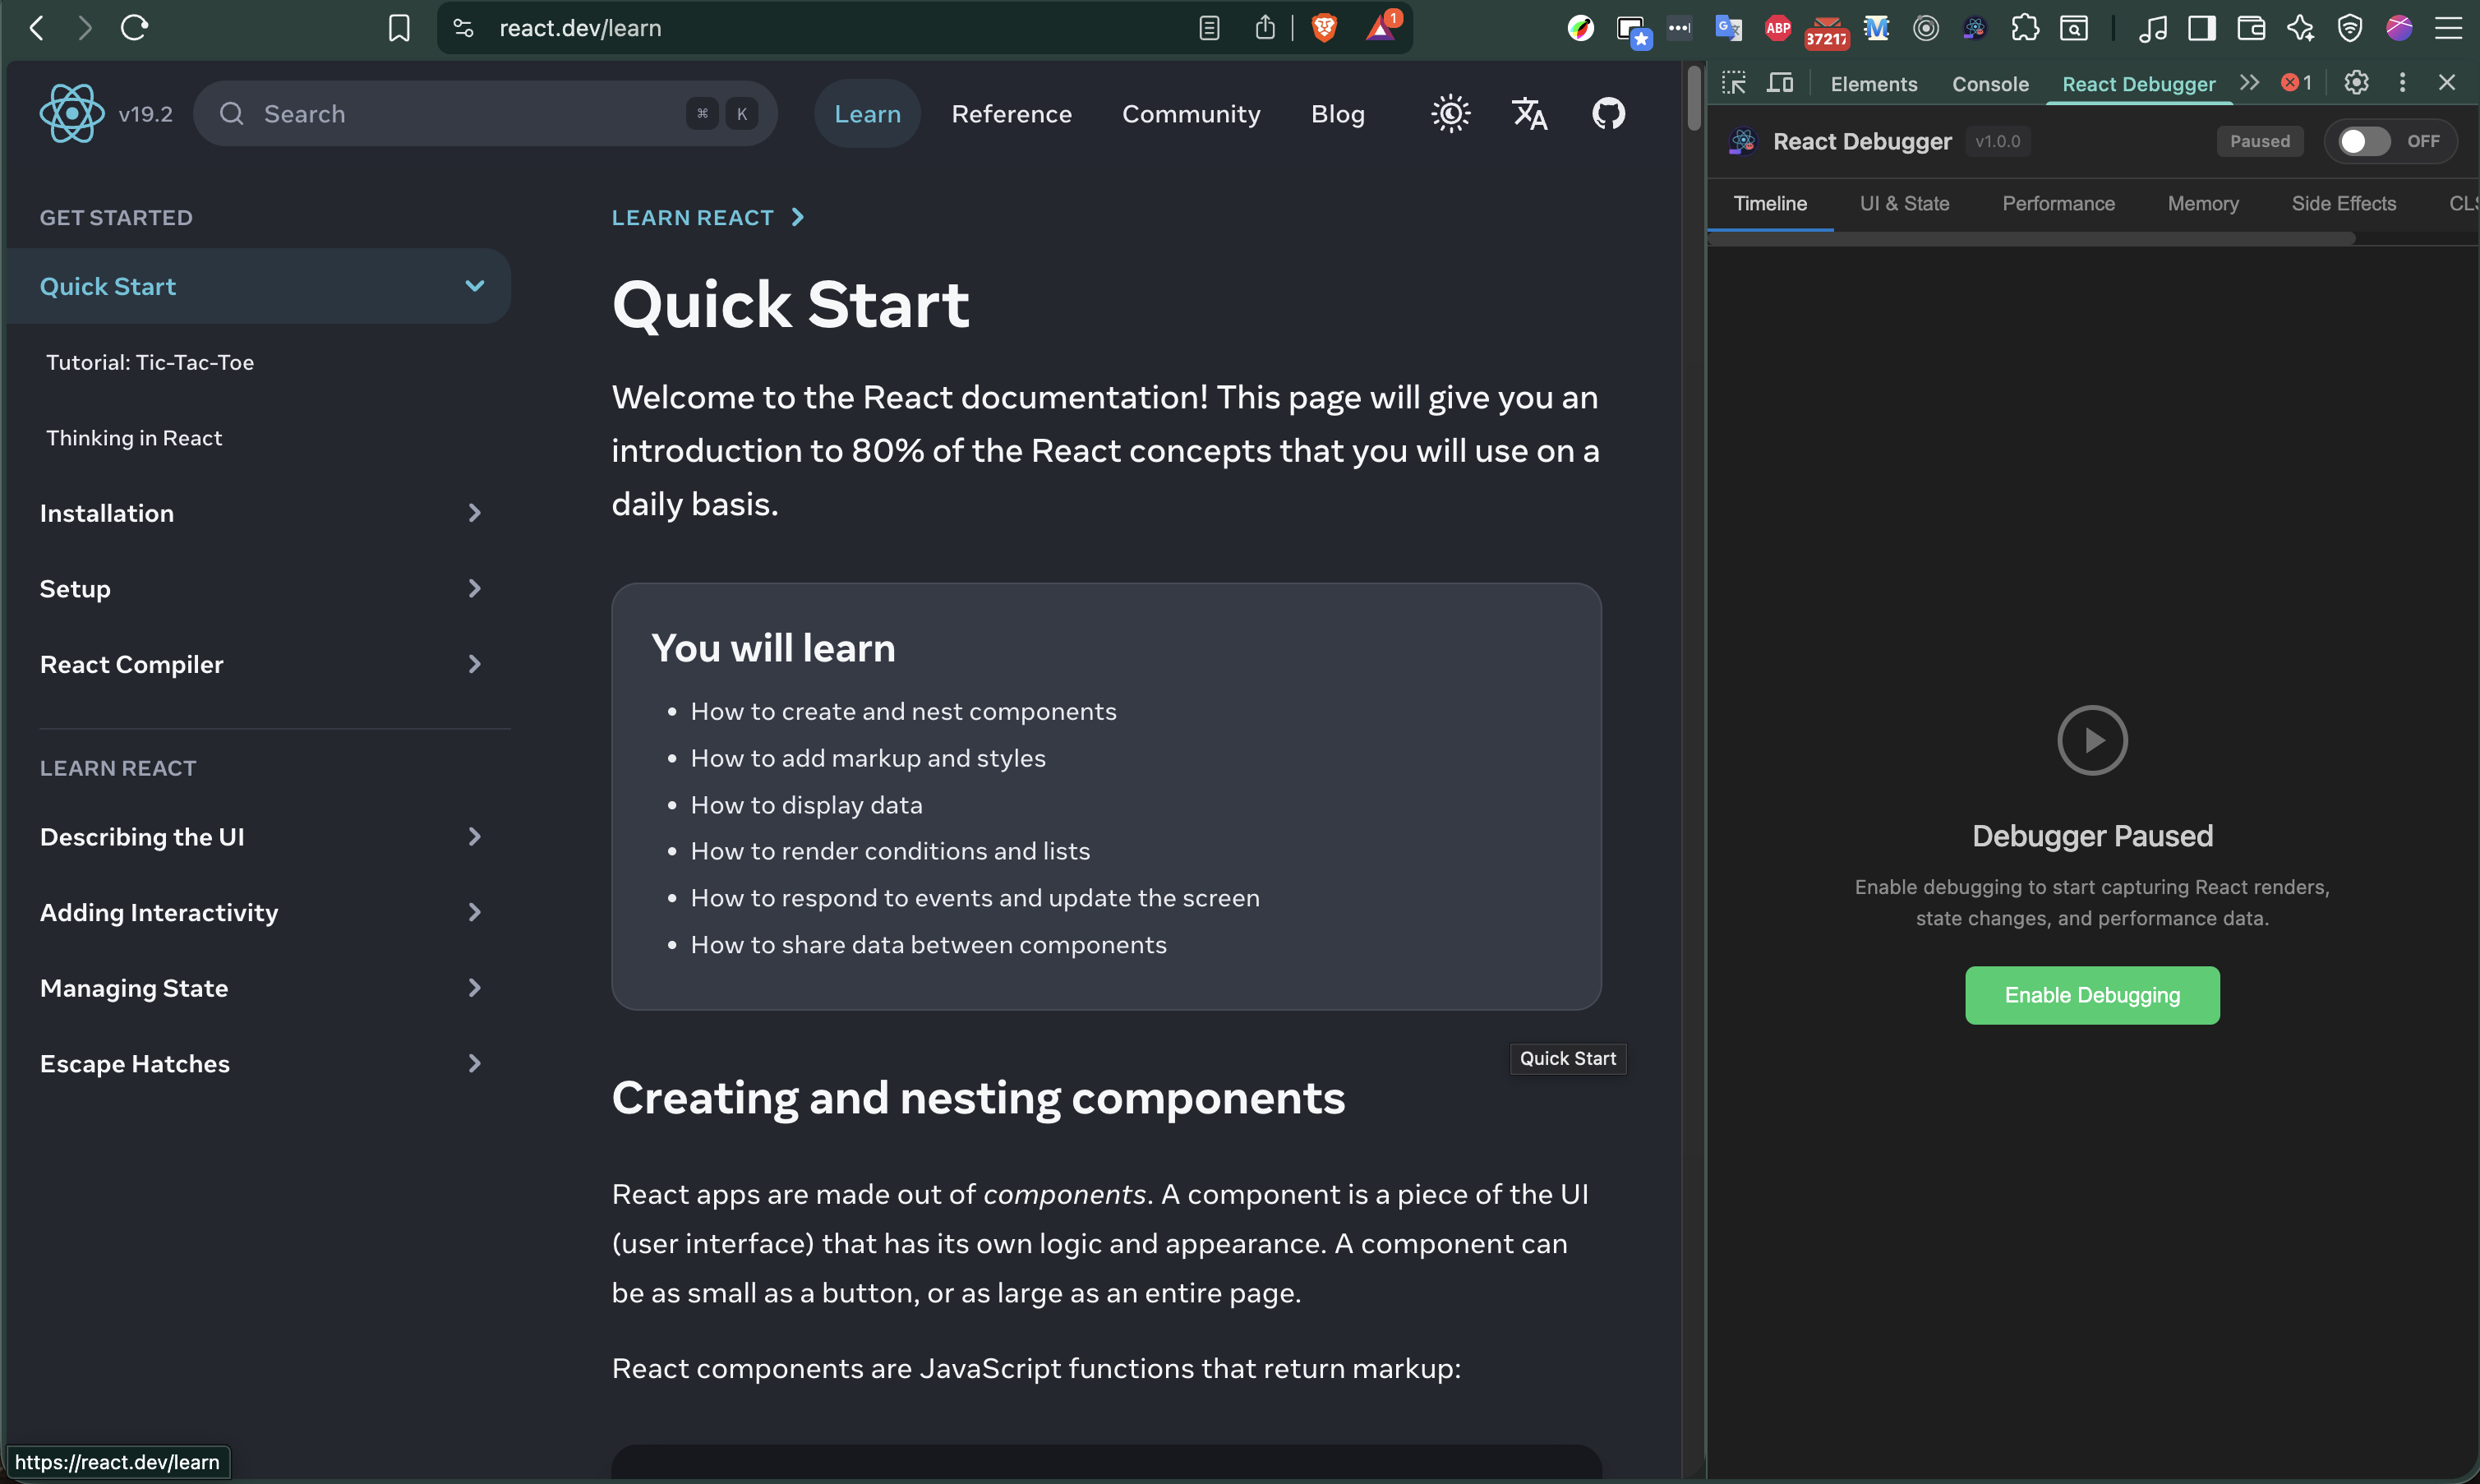Open the React Debugger atom extension icon

1973,28
